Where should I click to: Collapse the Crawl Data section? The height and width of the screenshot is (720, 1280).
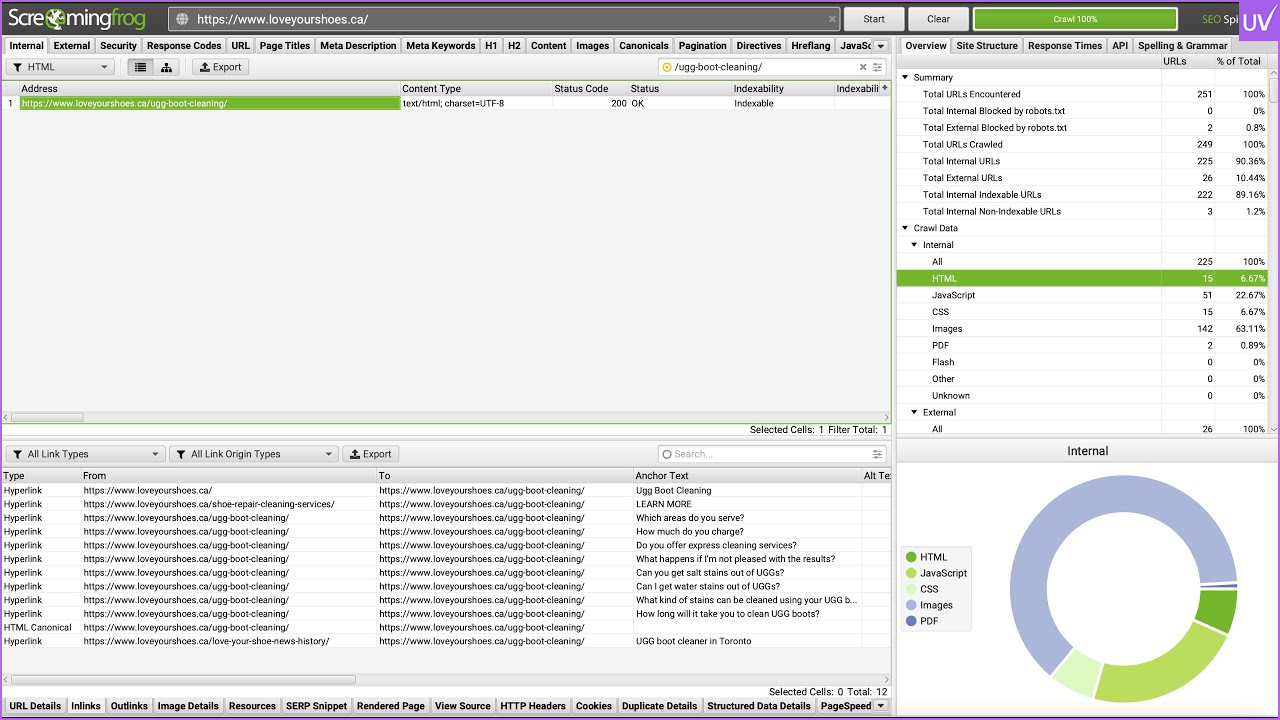(906, 228)
